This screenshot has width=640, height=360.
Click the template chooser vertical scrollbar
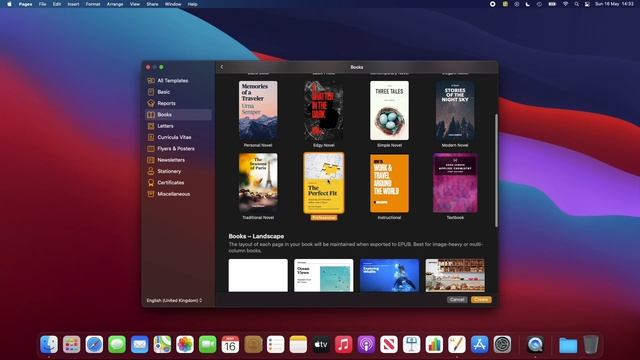[x=496, y=170]
